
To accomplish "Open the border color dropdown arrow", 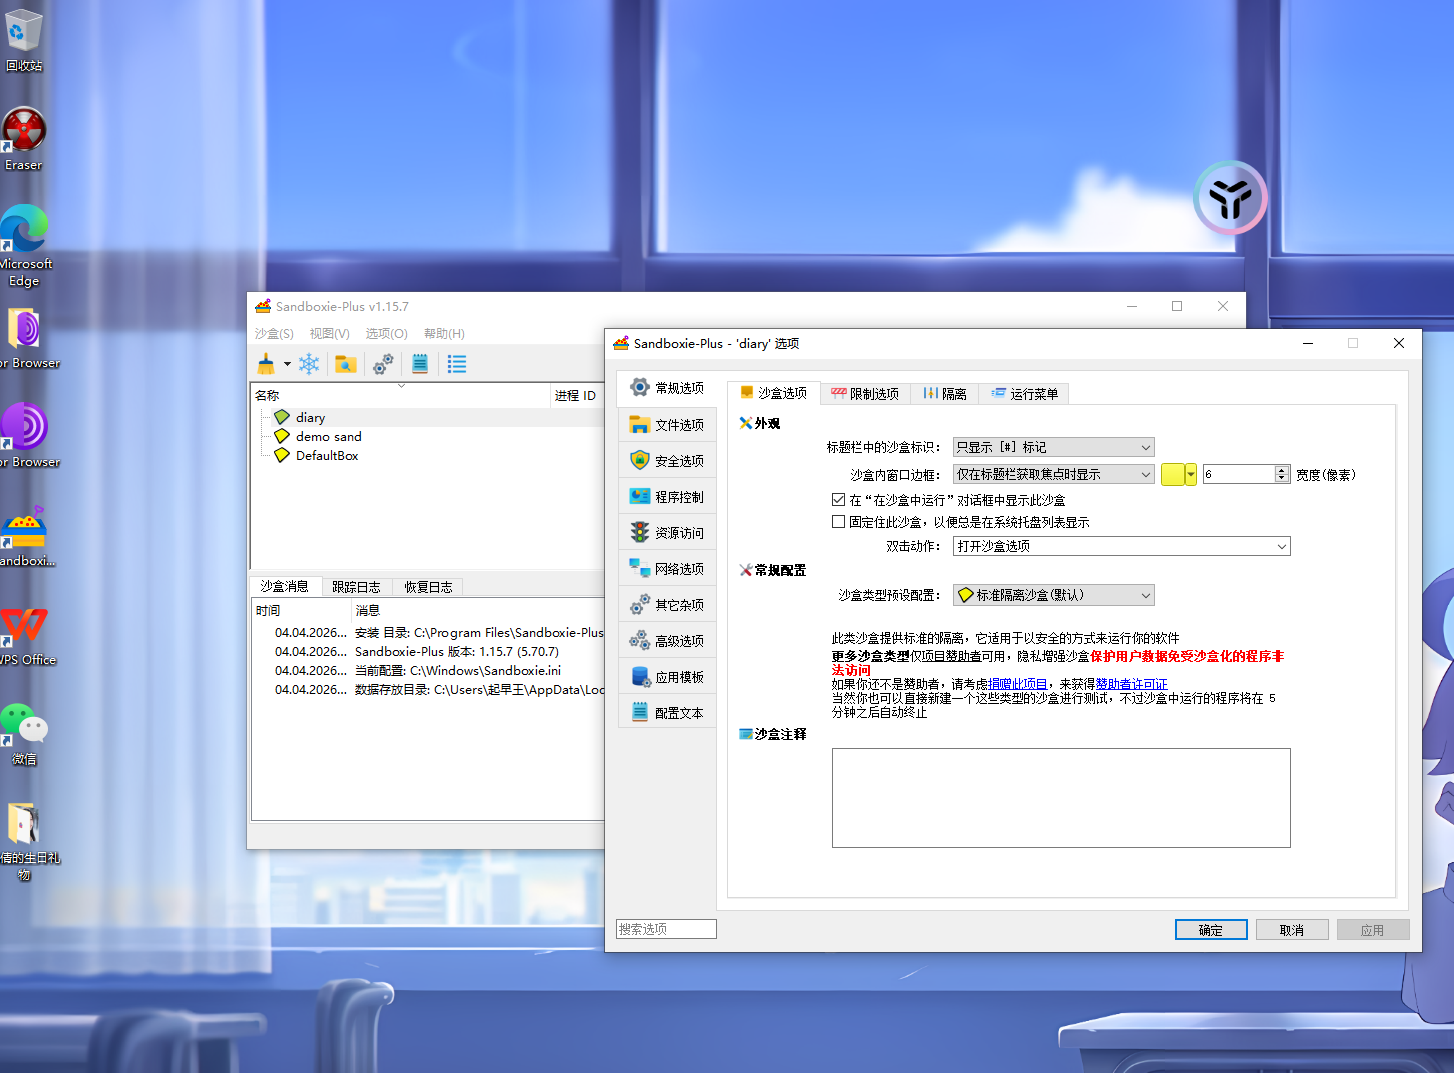I will point(1191,475).
